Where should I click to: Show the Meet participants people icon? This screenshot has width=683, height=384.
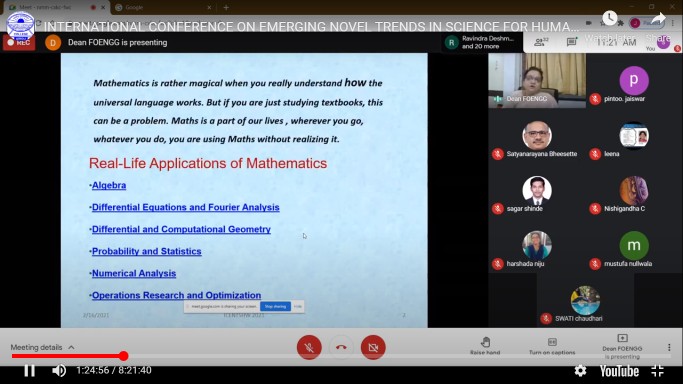540,42
